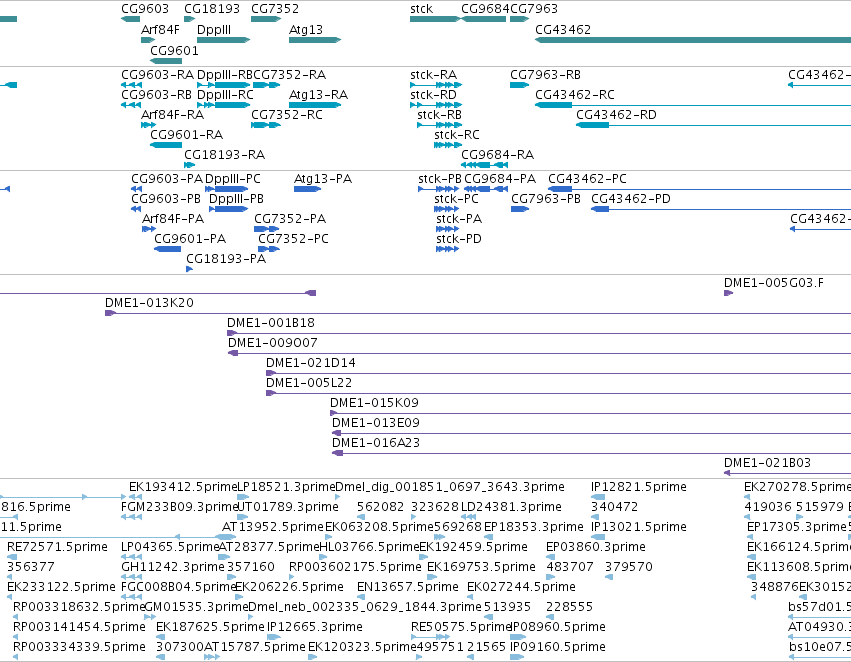Click the DppIII-RC transcript label
851x662 pixels.
click(225, 94)
